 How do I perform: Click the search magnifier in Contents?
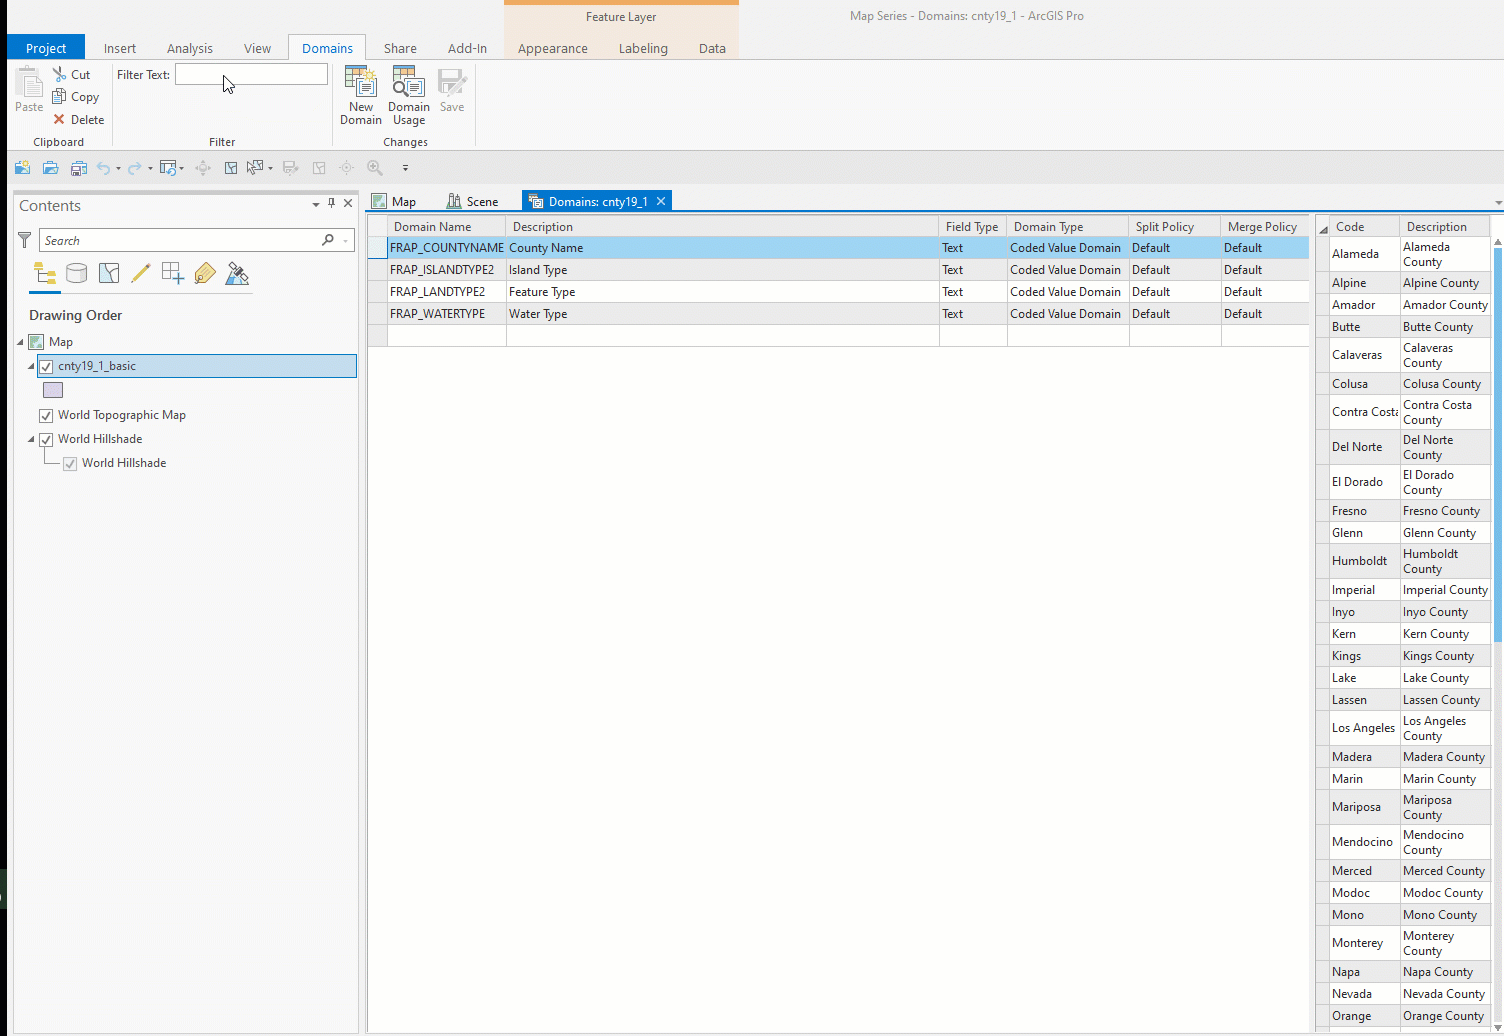coord(328,240)
